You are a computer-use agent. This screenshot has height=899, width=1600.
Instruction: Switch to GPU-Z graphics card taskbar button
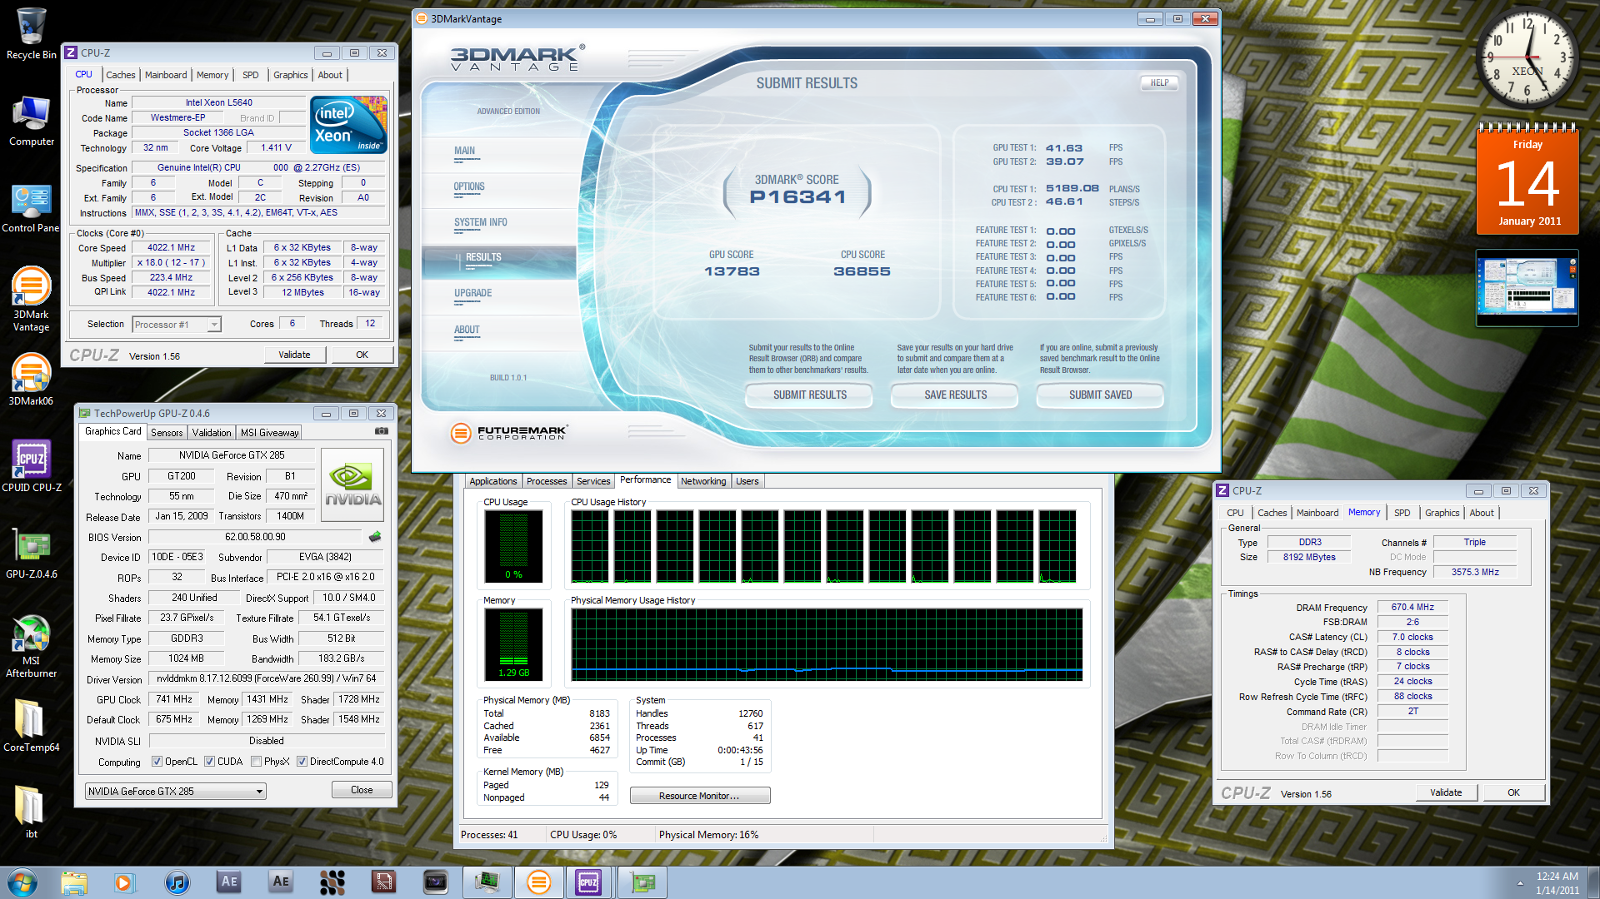pyautogui.click(x=643, y=882)
